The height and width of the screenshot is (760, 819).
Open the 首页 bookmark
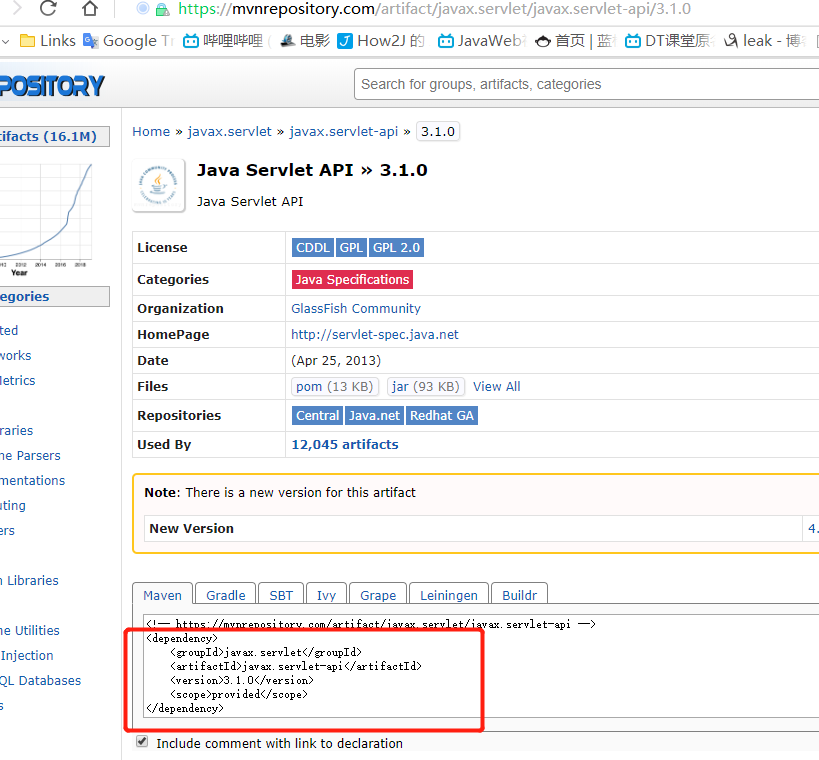pyautogui.click(x=576, y=41)
